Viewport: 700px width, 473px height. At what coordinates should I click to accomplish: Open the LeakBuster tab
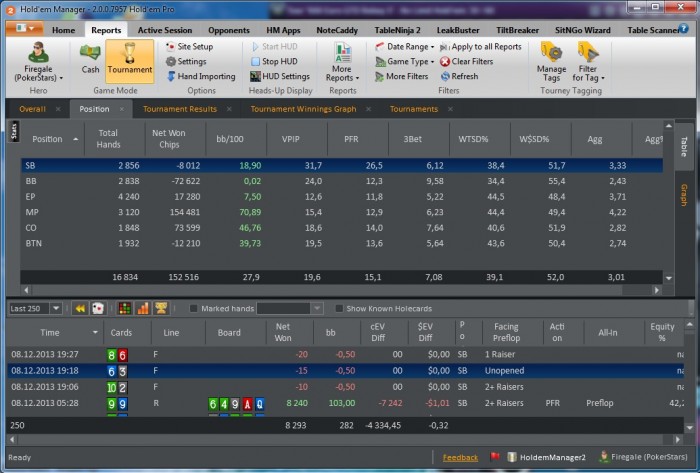[x=458, y=30]
